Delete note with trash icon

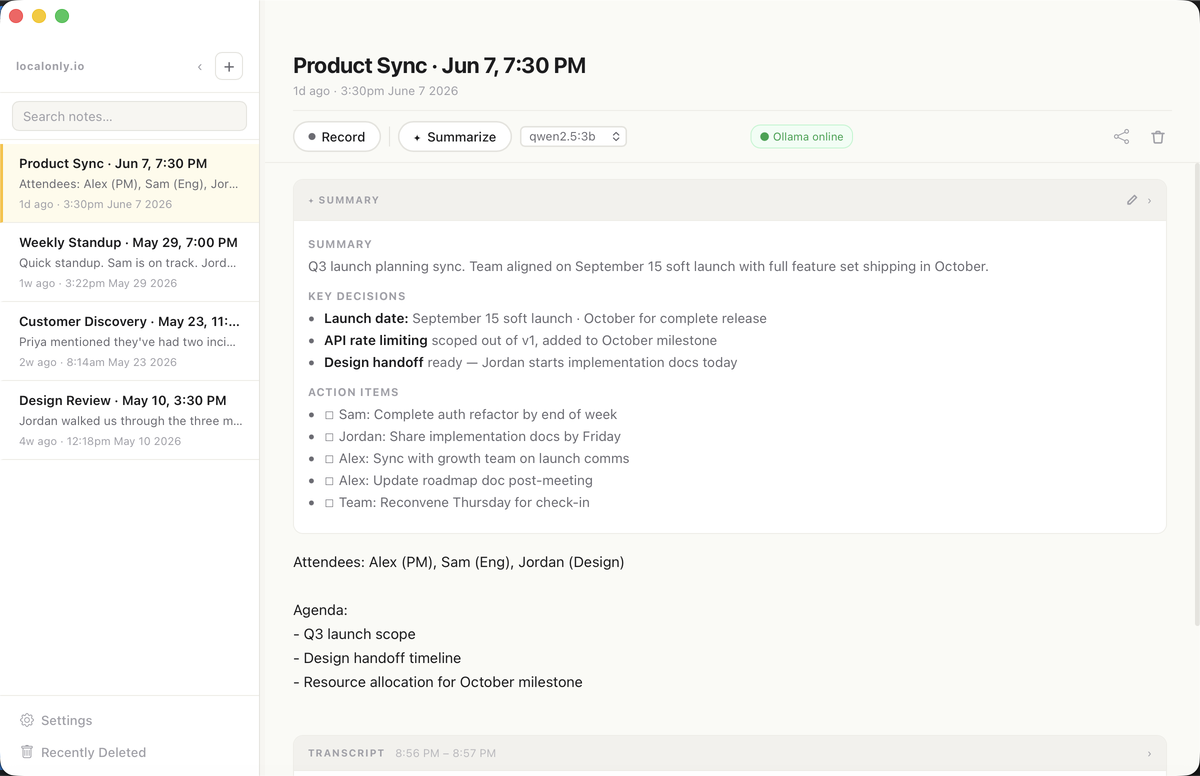coord(1158,137)
